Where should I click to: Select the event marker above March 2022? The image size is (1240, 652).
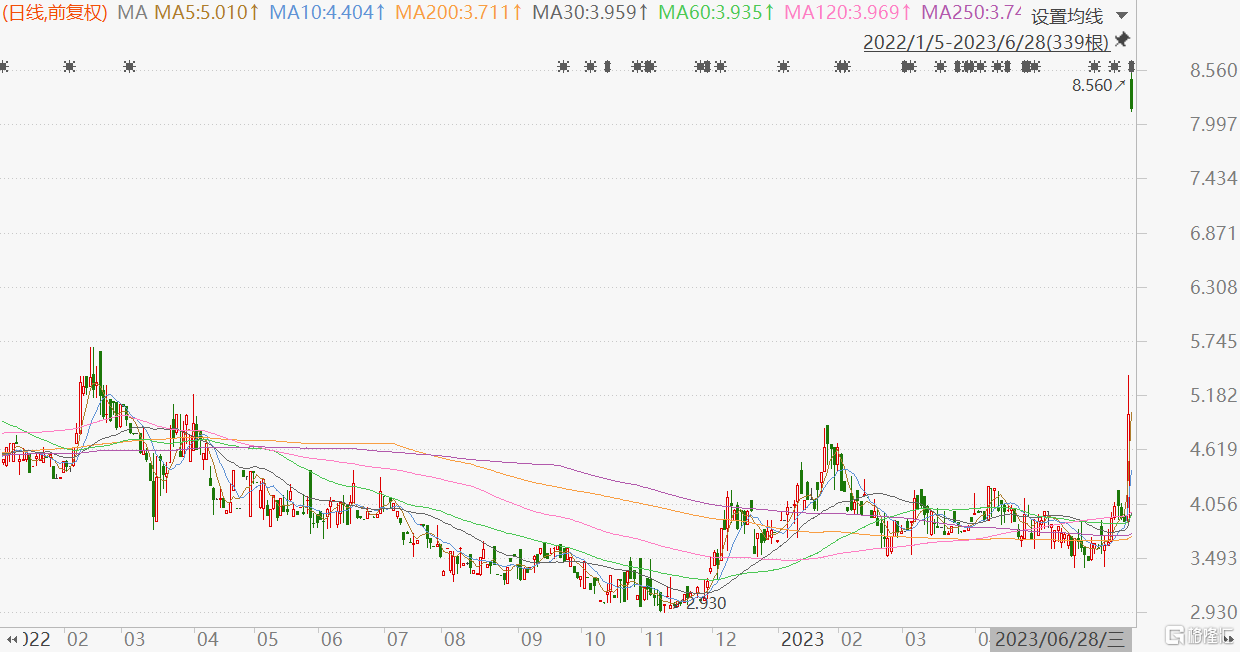[129, 67]
